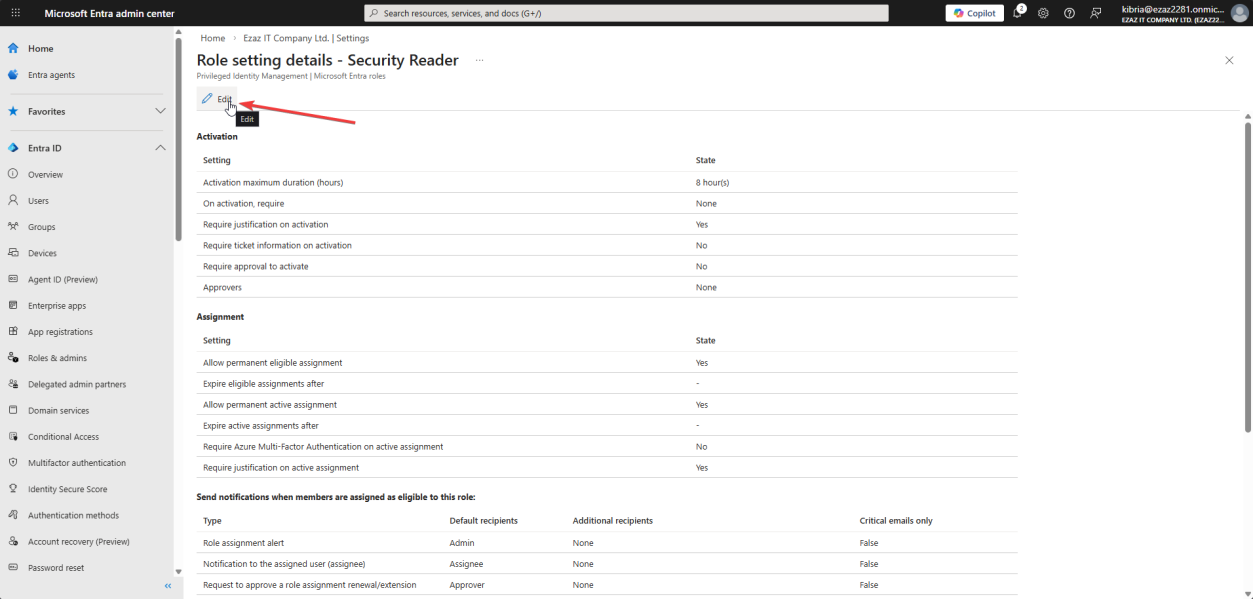Click the feedback icon in header
1253x599 pixels.
click(x=1096, y=13)
